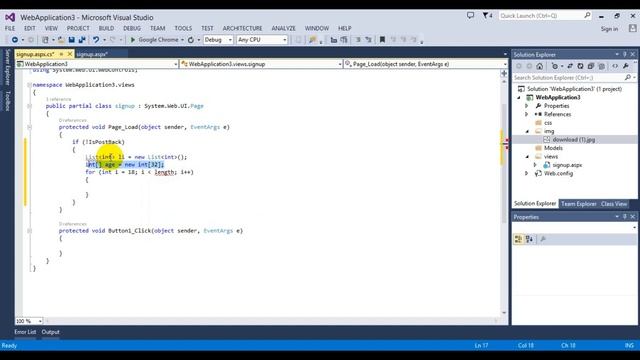The image size is (640, 360).
Task: Expand the signup.aspx node
Action: coord(535,165)
